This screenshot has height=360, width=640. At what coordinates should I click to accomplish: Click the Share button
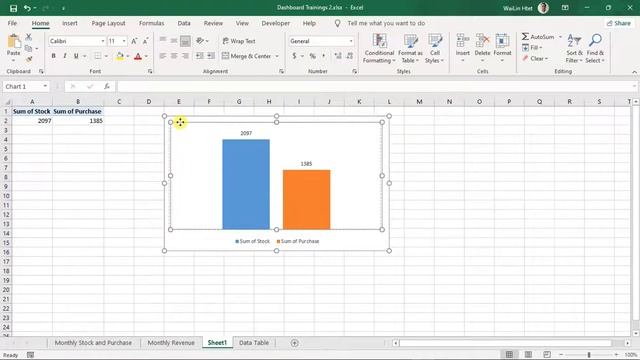coord(619,23)
